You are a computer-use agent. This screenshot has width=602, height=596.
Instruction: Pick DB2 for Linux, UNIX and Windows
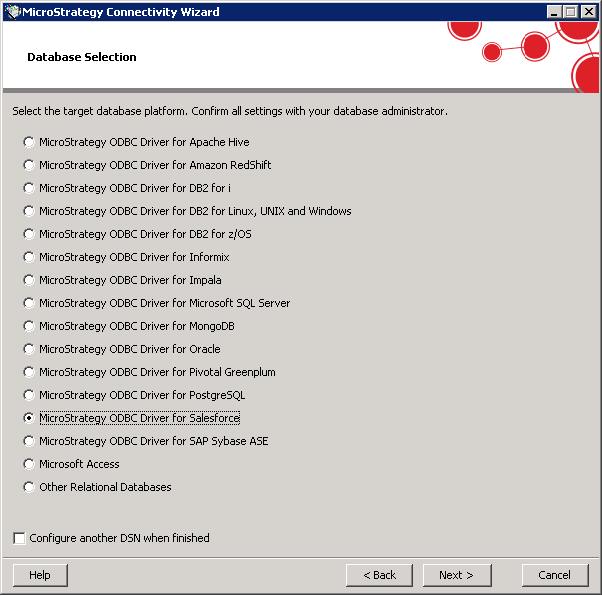pyautogui.click(x=29, y=211)
